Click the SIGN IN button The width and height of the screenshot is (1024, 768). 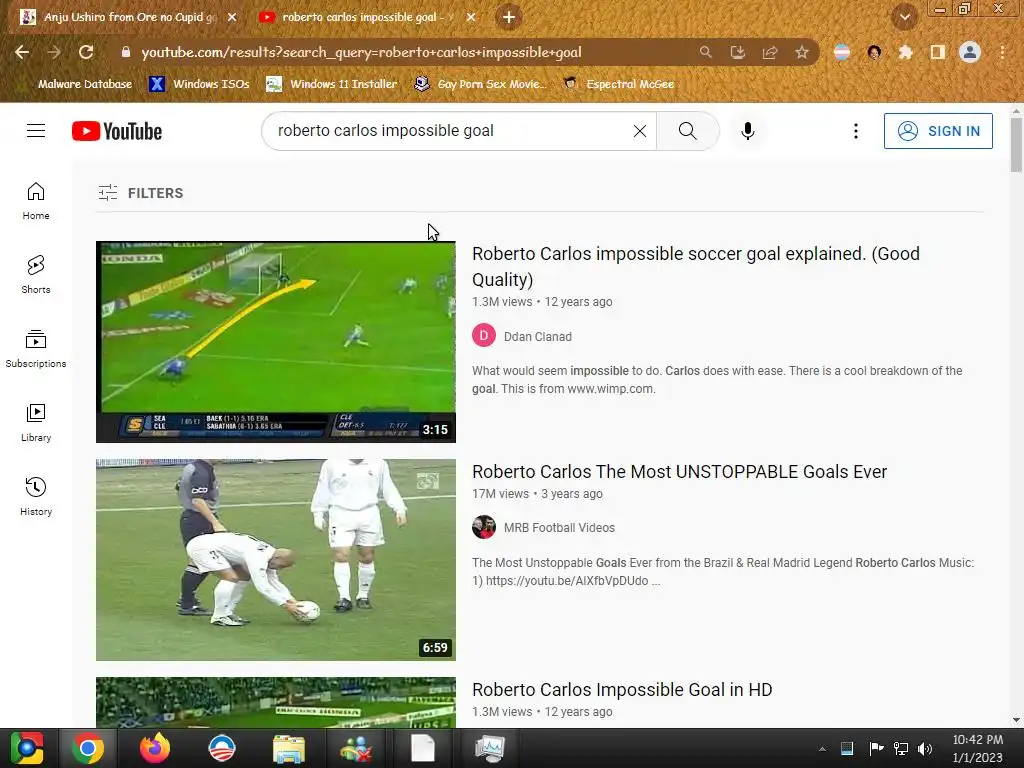coord(938,131)
